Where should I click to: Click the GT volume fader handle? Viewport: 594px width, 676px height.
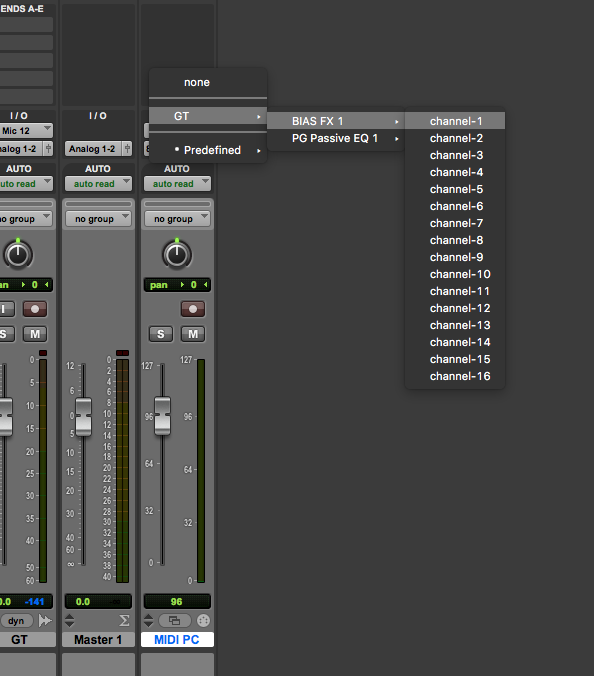(6, 416)
